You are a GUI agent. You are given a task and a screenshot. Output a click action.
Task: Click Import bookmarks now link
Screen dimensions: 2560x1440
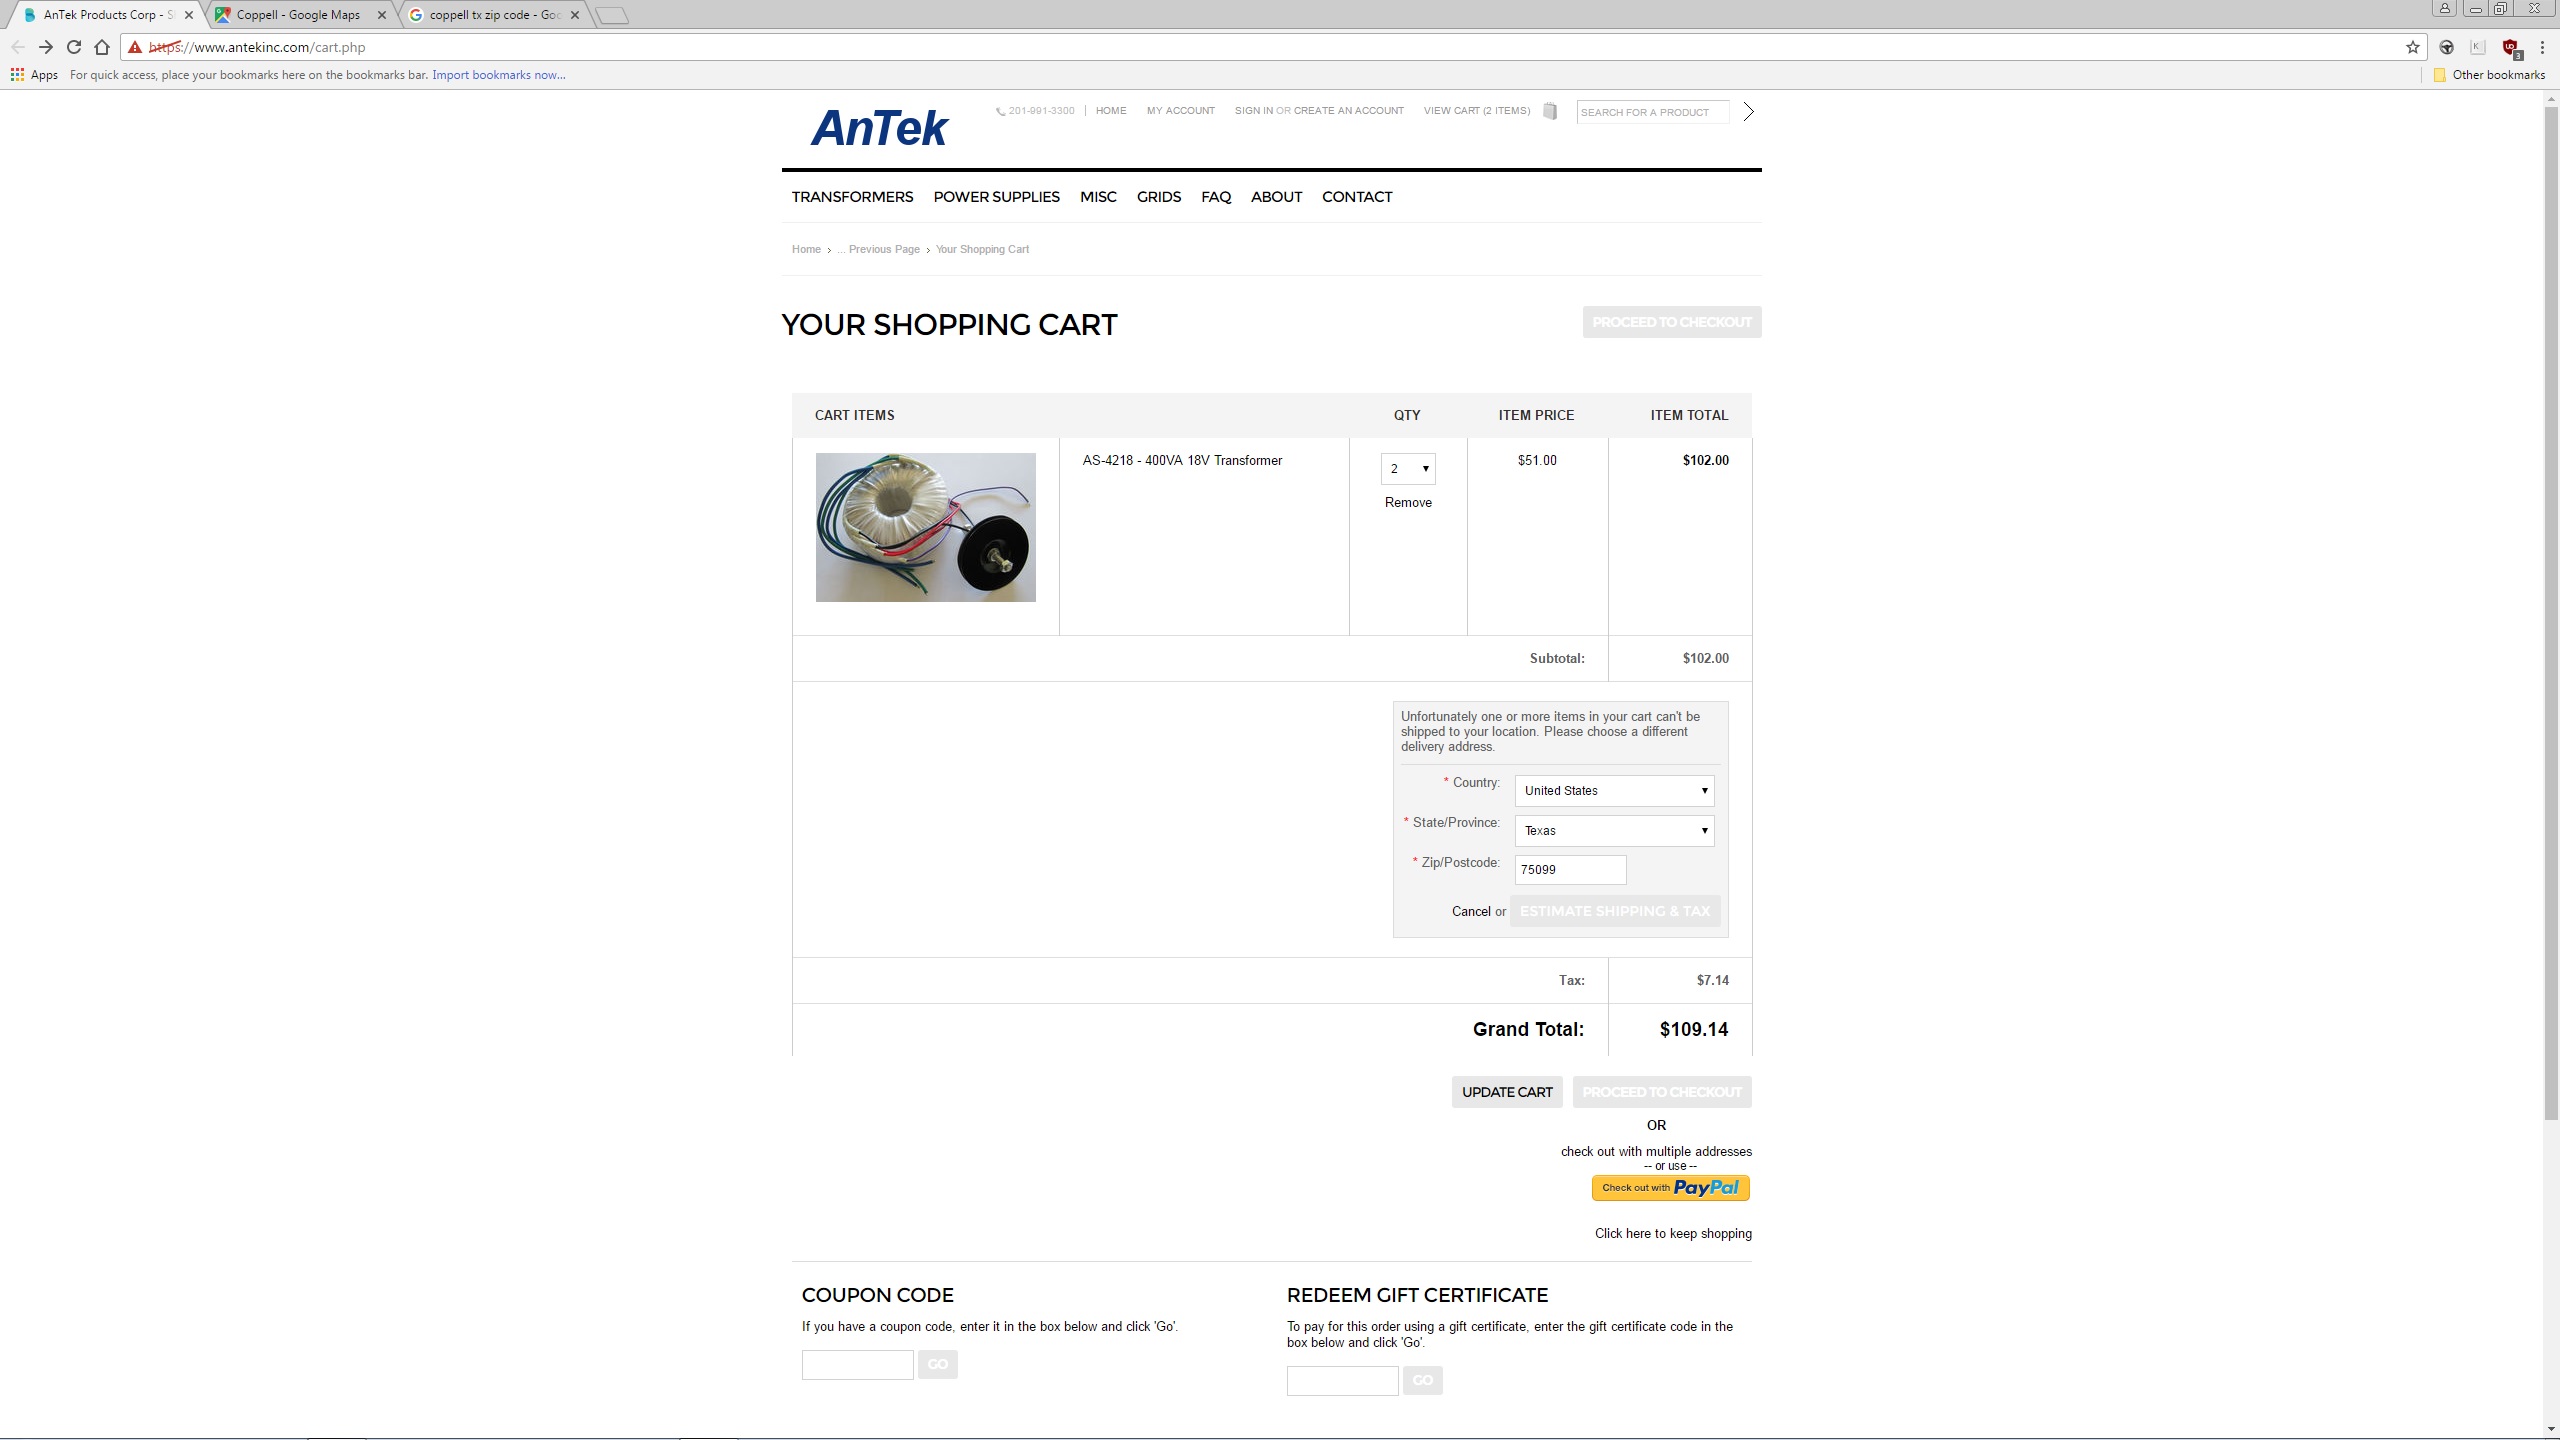(x=498, y=75)
